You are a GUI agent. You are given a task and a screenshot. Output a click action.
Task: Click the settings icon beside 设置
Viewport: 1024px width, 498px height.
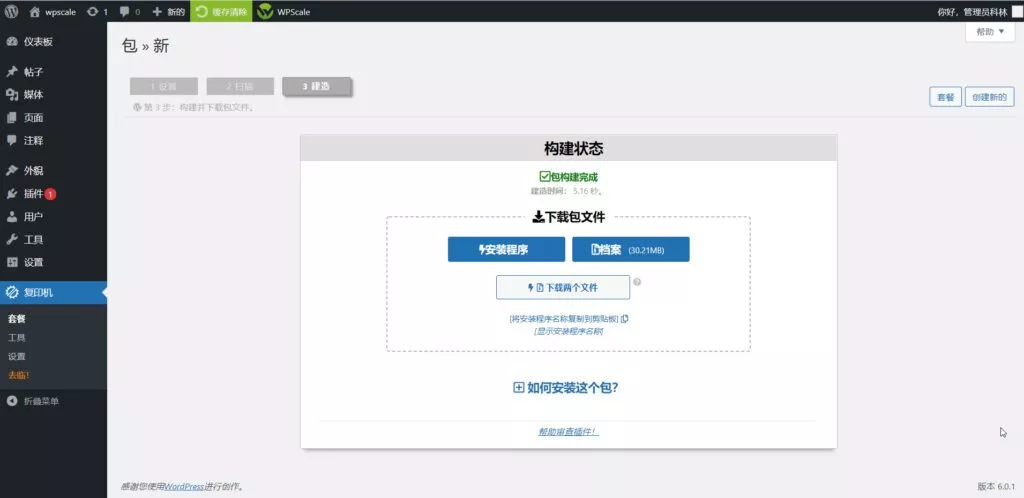tap(12, 262)
